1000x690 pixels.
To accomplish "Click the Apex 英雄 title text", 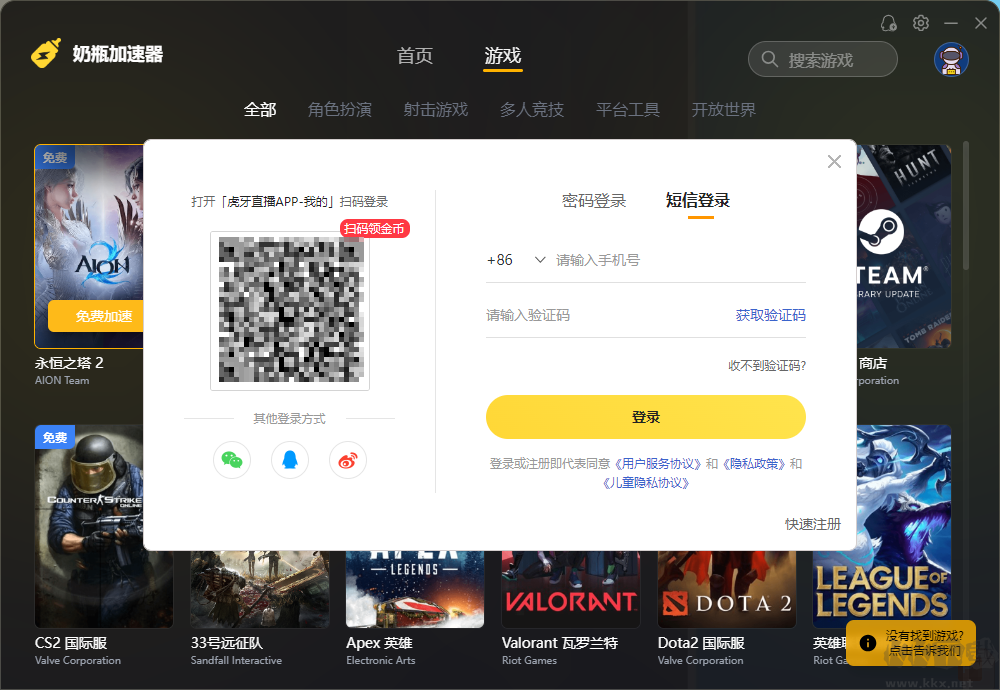I will [x=379, y=643].
